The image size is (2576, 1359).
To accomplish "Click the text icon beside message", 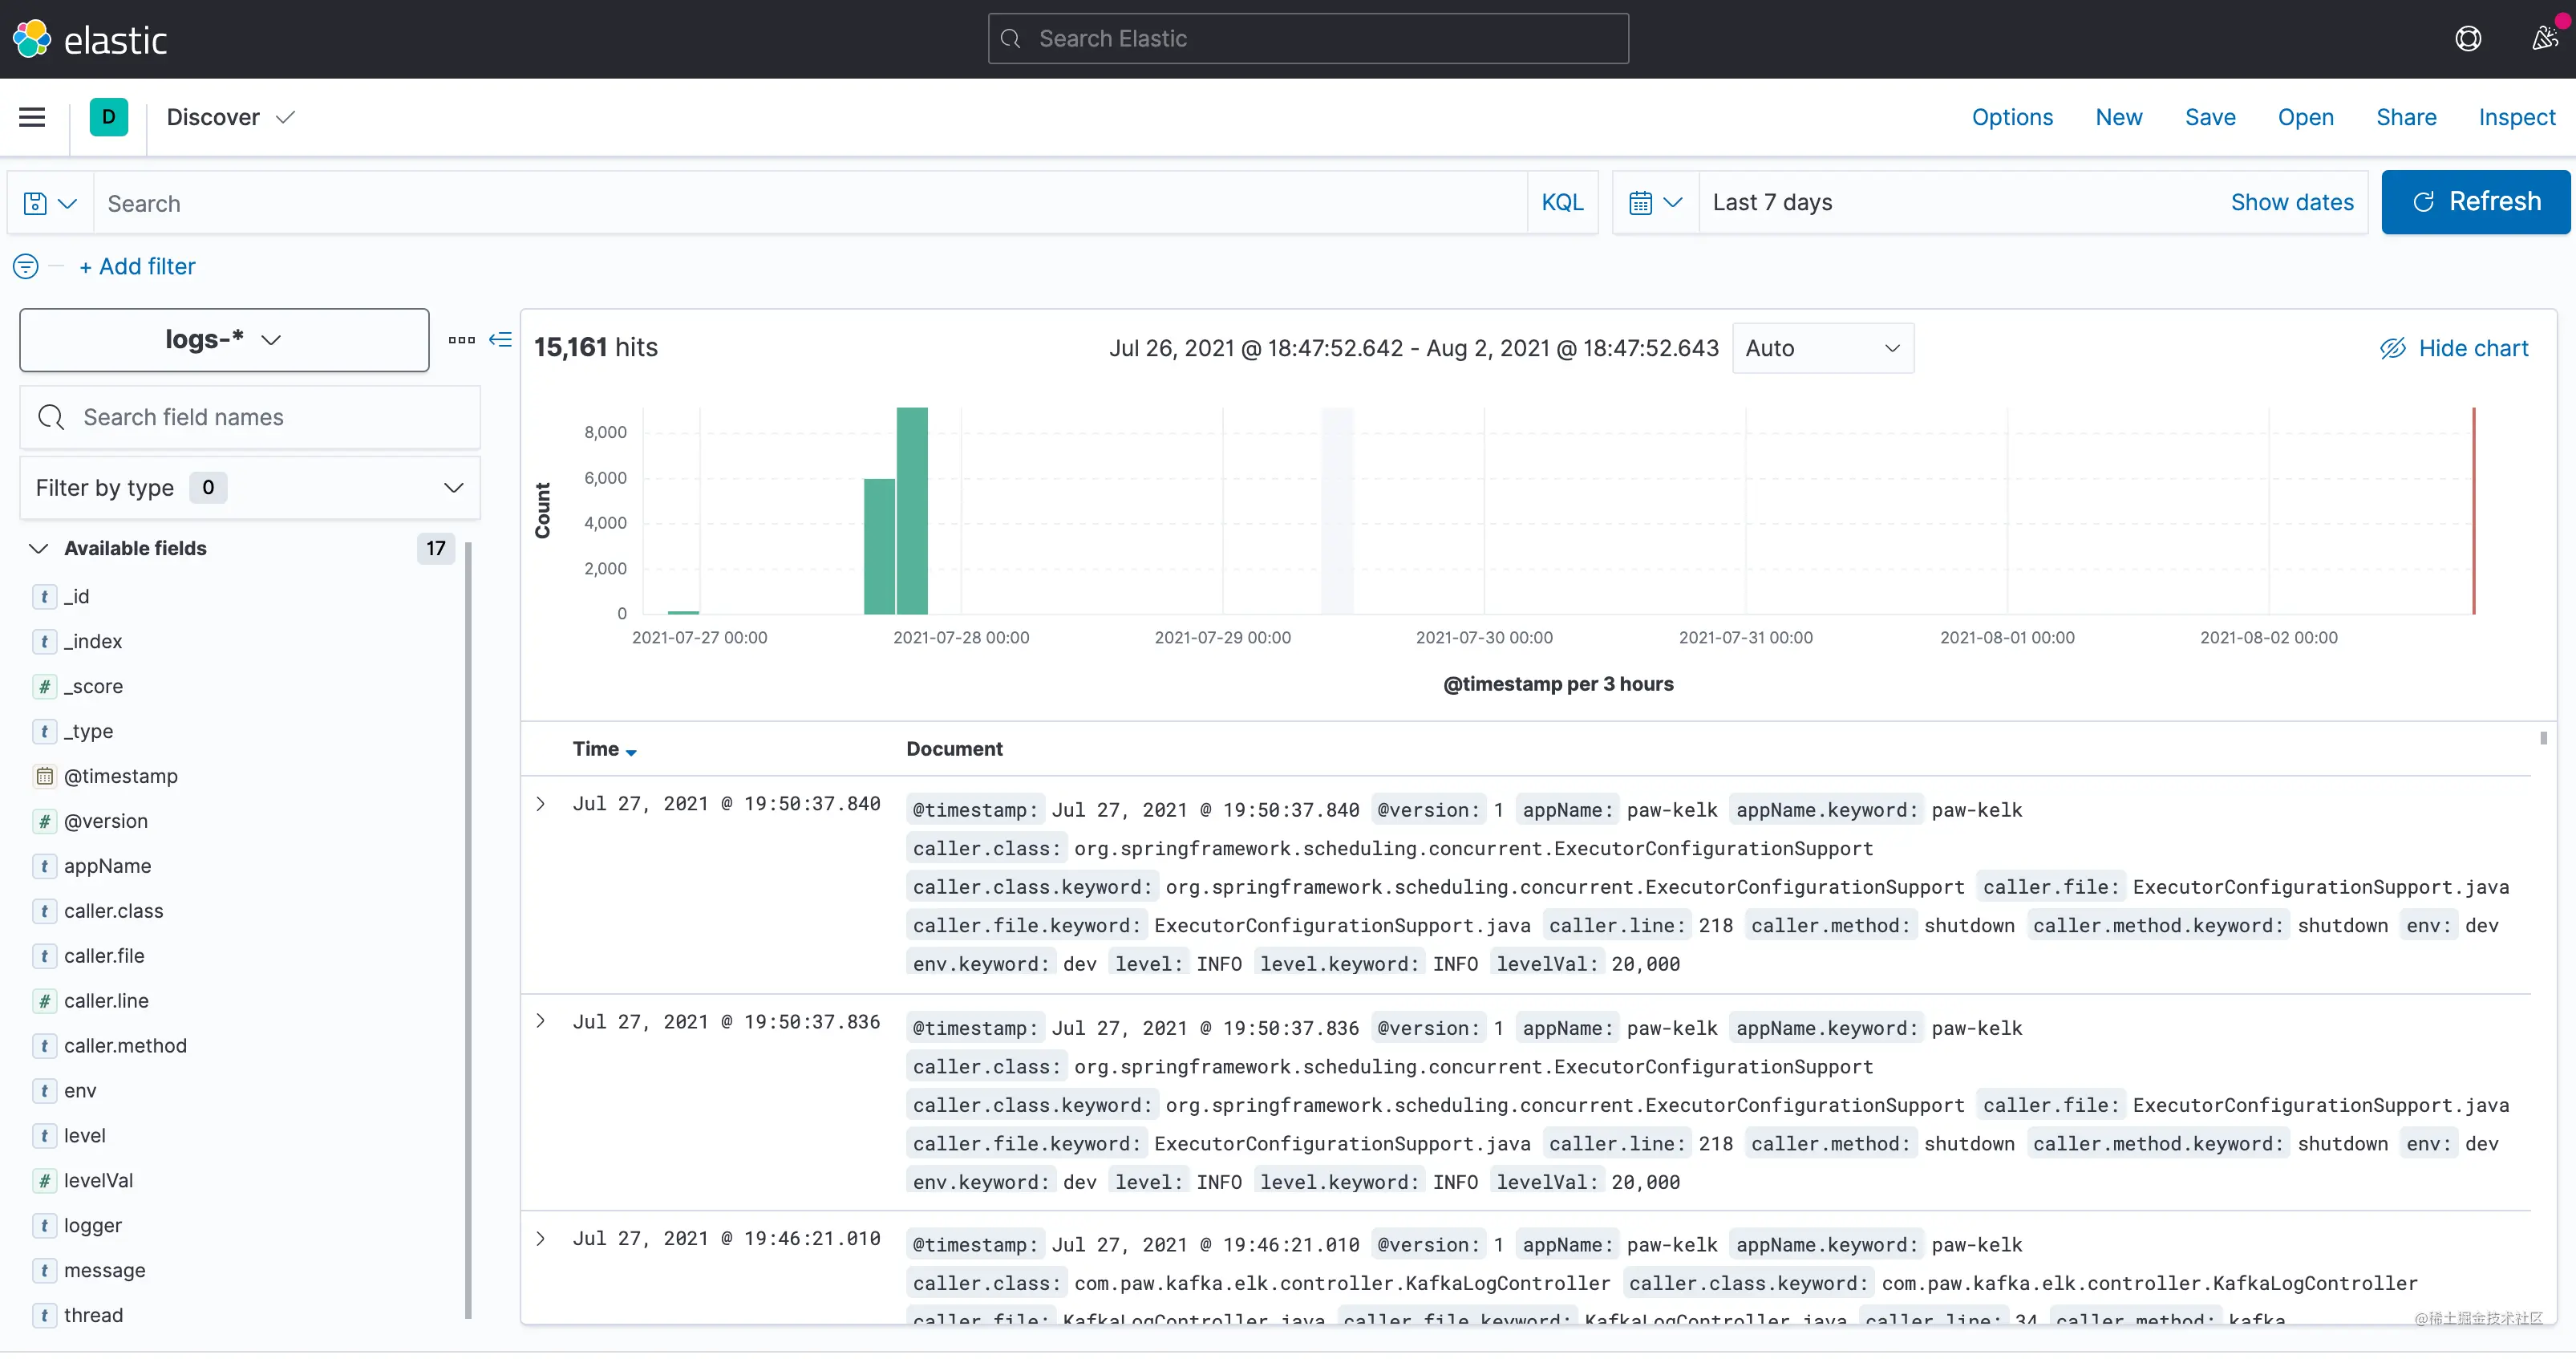I will tap(44, 1271).
